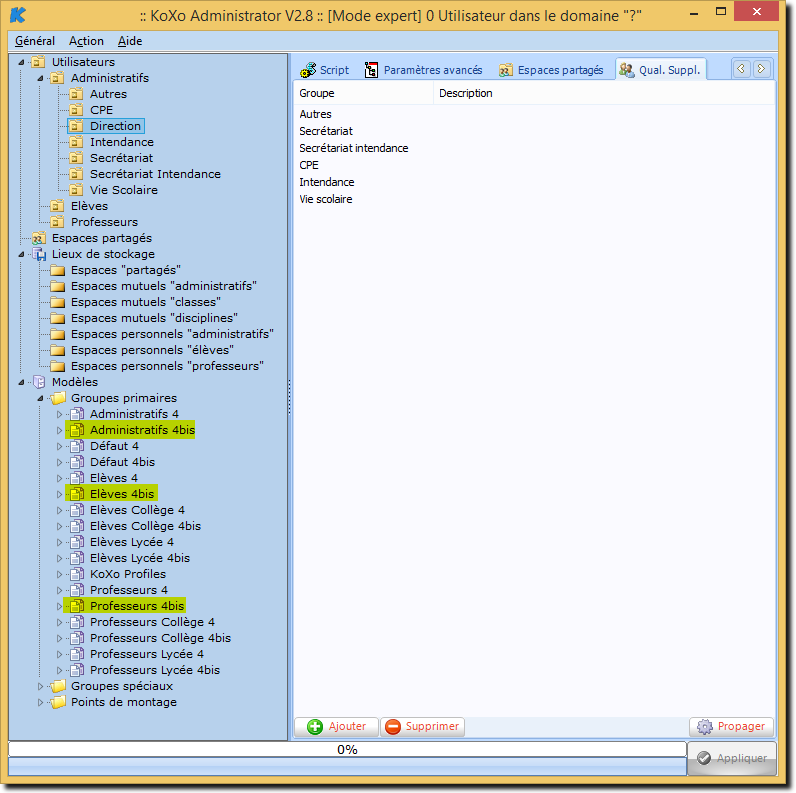Expand the Groupes spéciaux node
The height and width of the screenshot is (793, 796).
tap(40, 686)
